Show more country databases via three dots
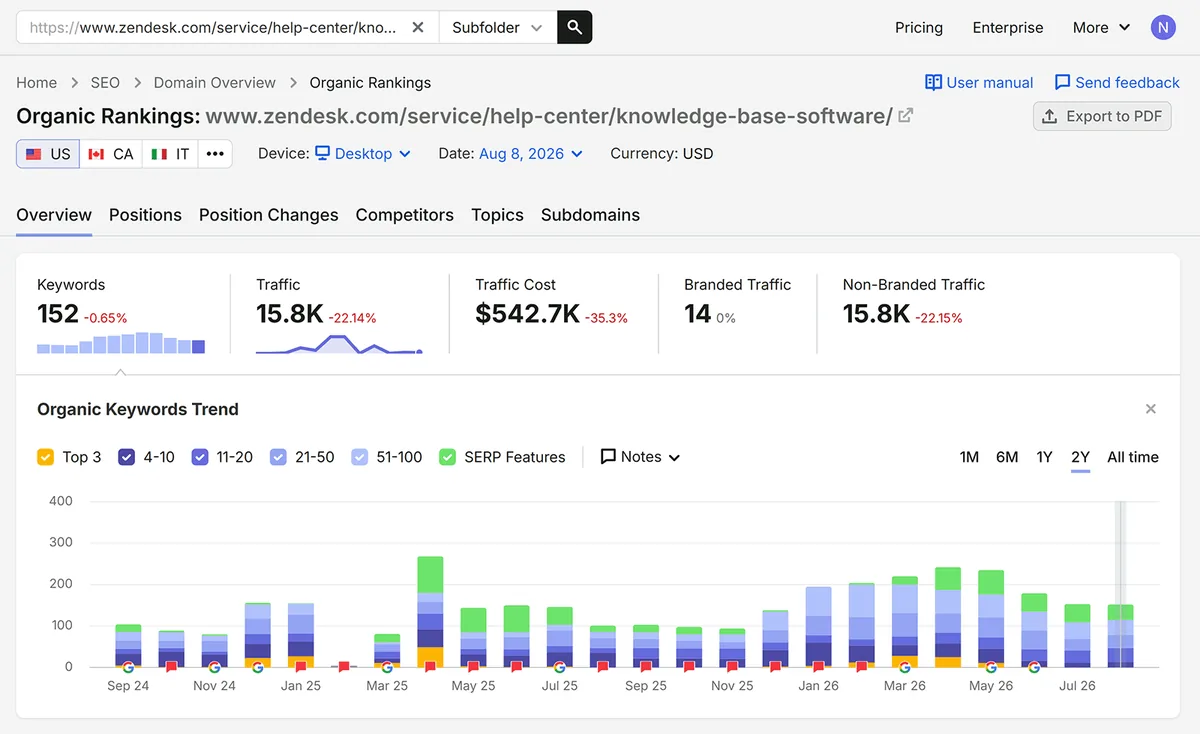The width and height of the screenshot is (1200, 734). pyautogui.click(x=215, y=154)
